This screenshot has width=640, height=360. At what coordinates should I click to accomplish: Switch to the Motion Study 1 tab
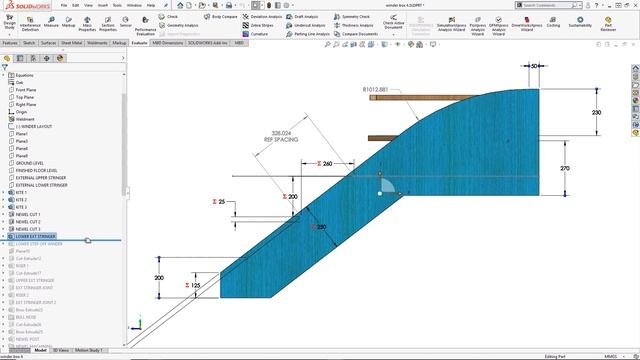coord(89,350)
